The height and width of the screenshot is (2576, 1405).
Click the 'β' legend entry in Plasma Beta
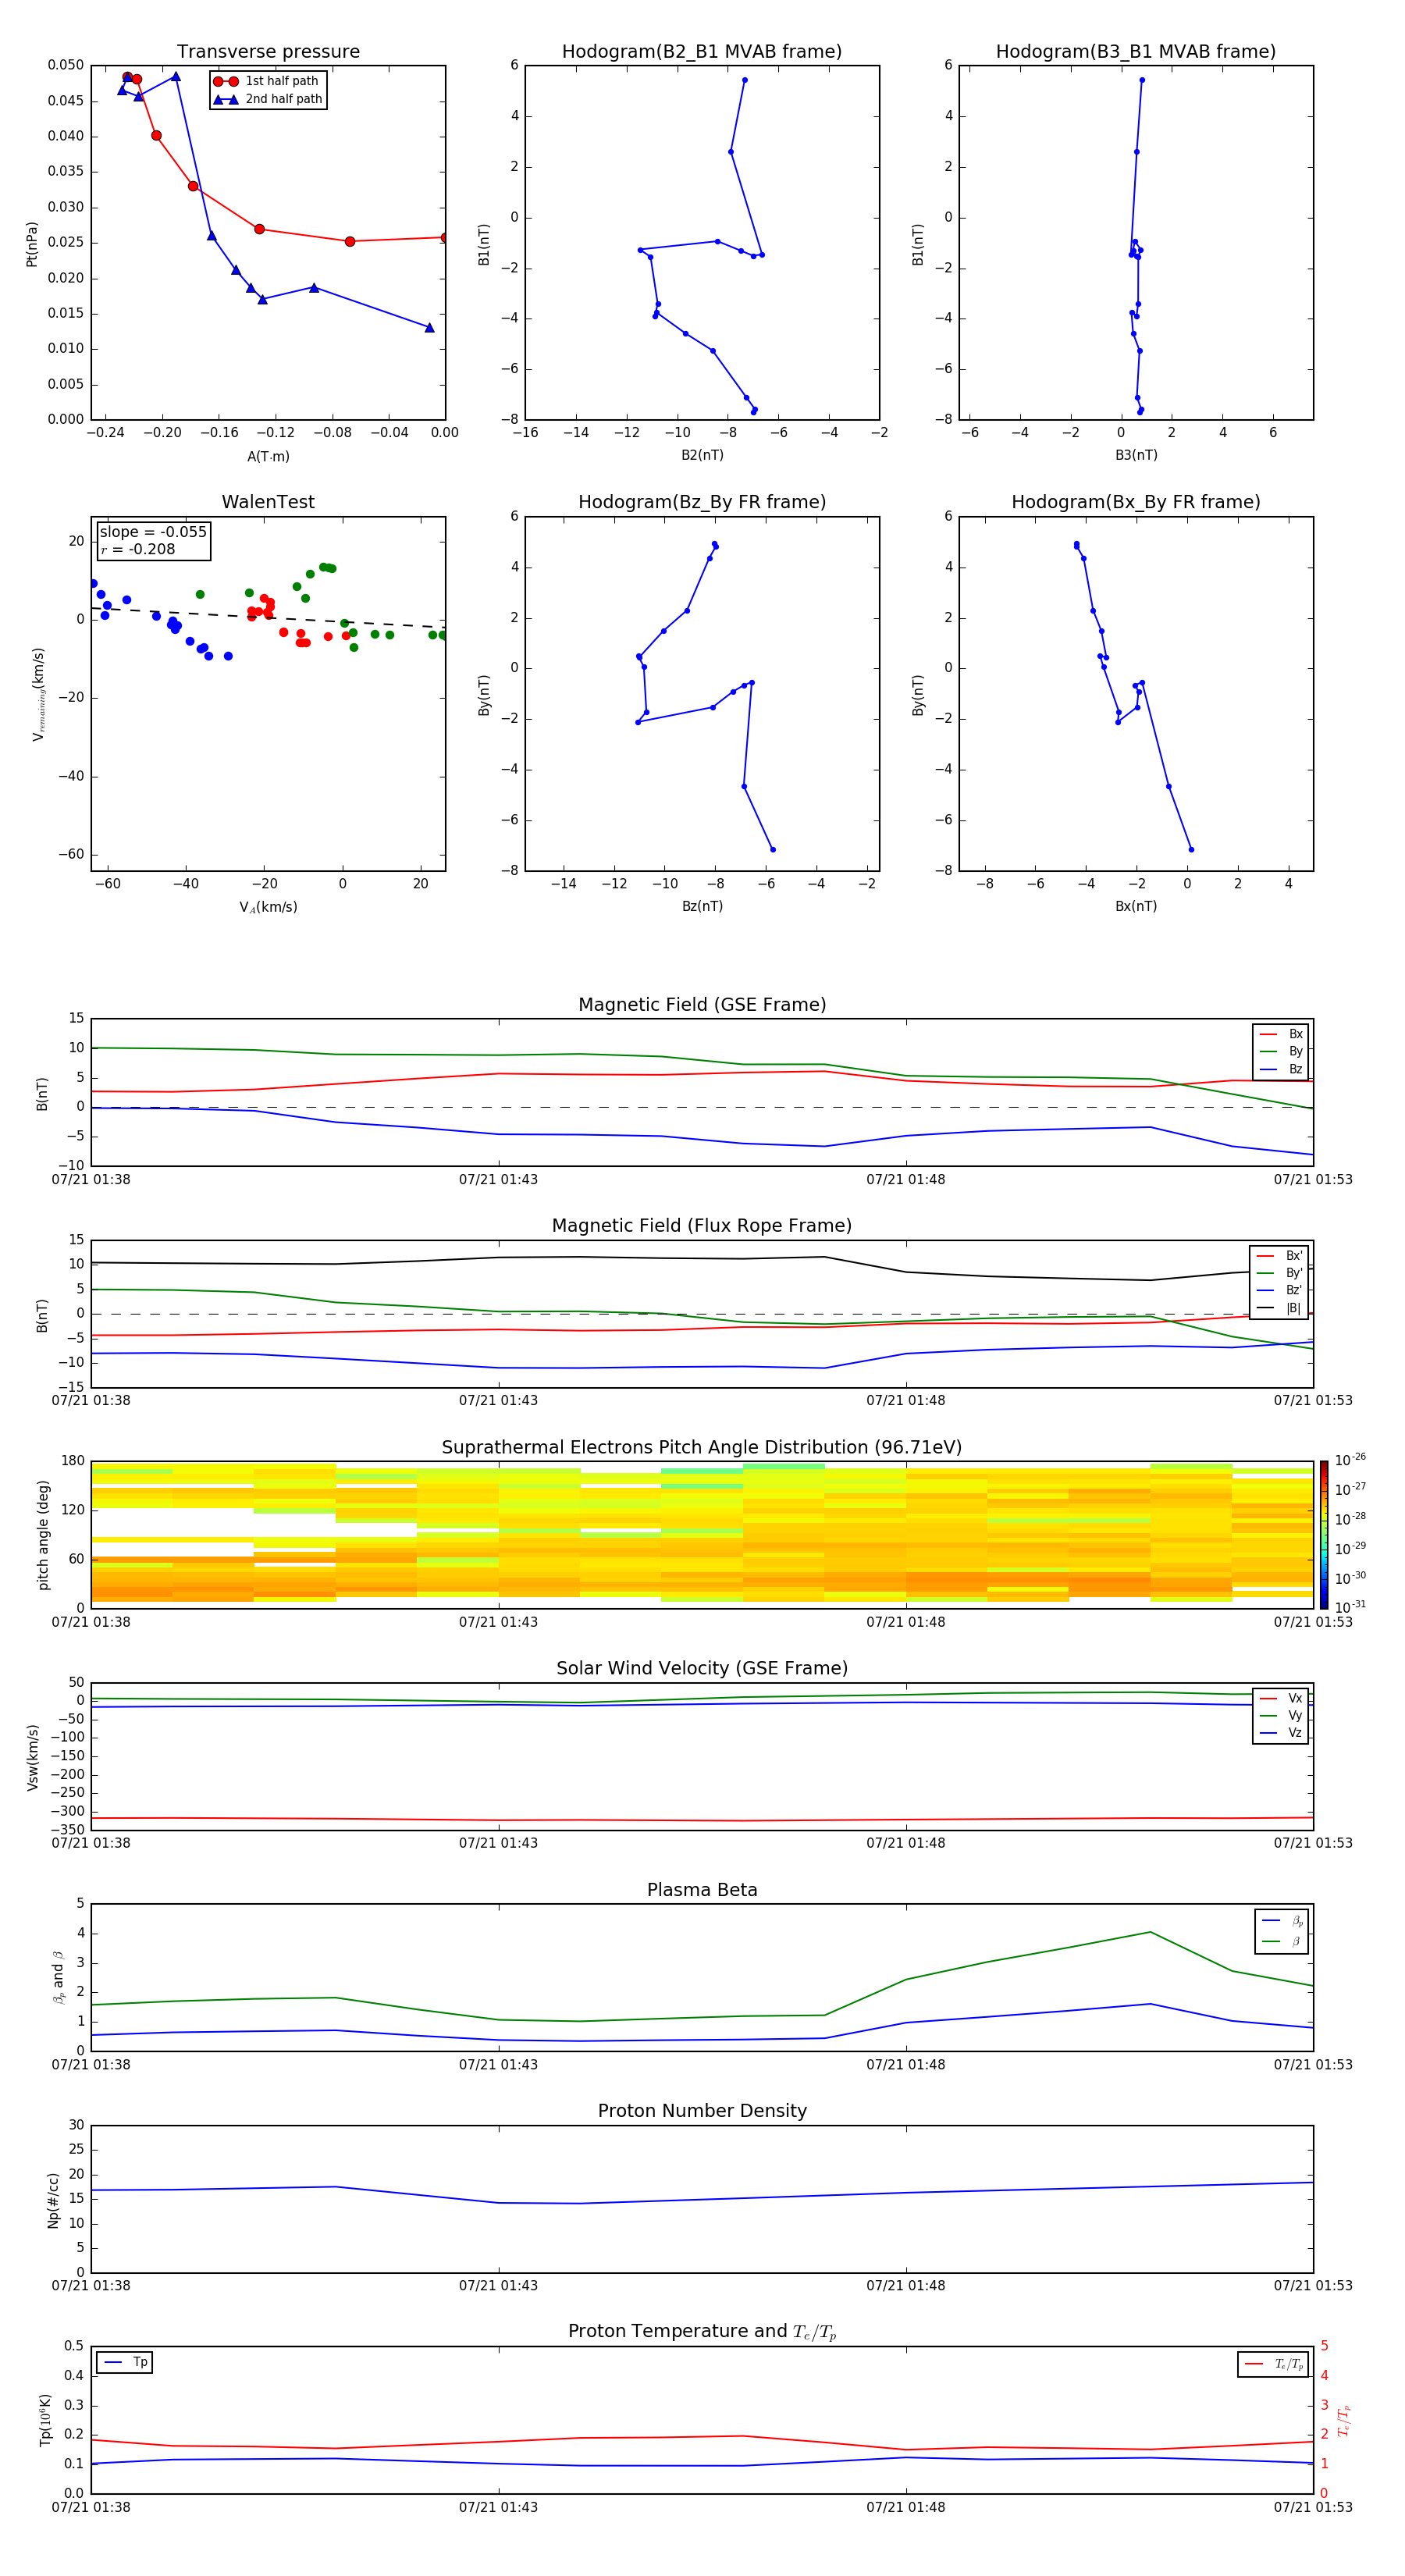click(x=1282, y=1942)
